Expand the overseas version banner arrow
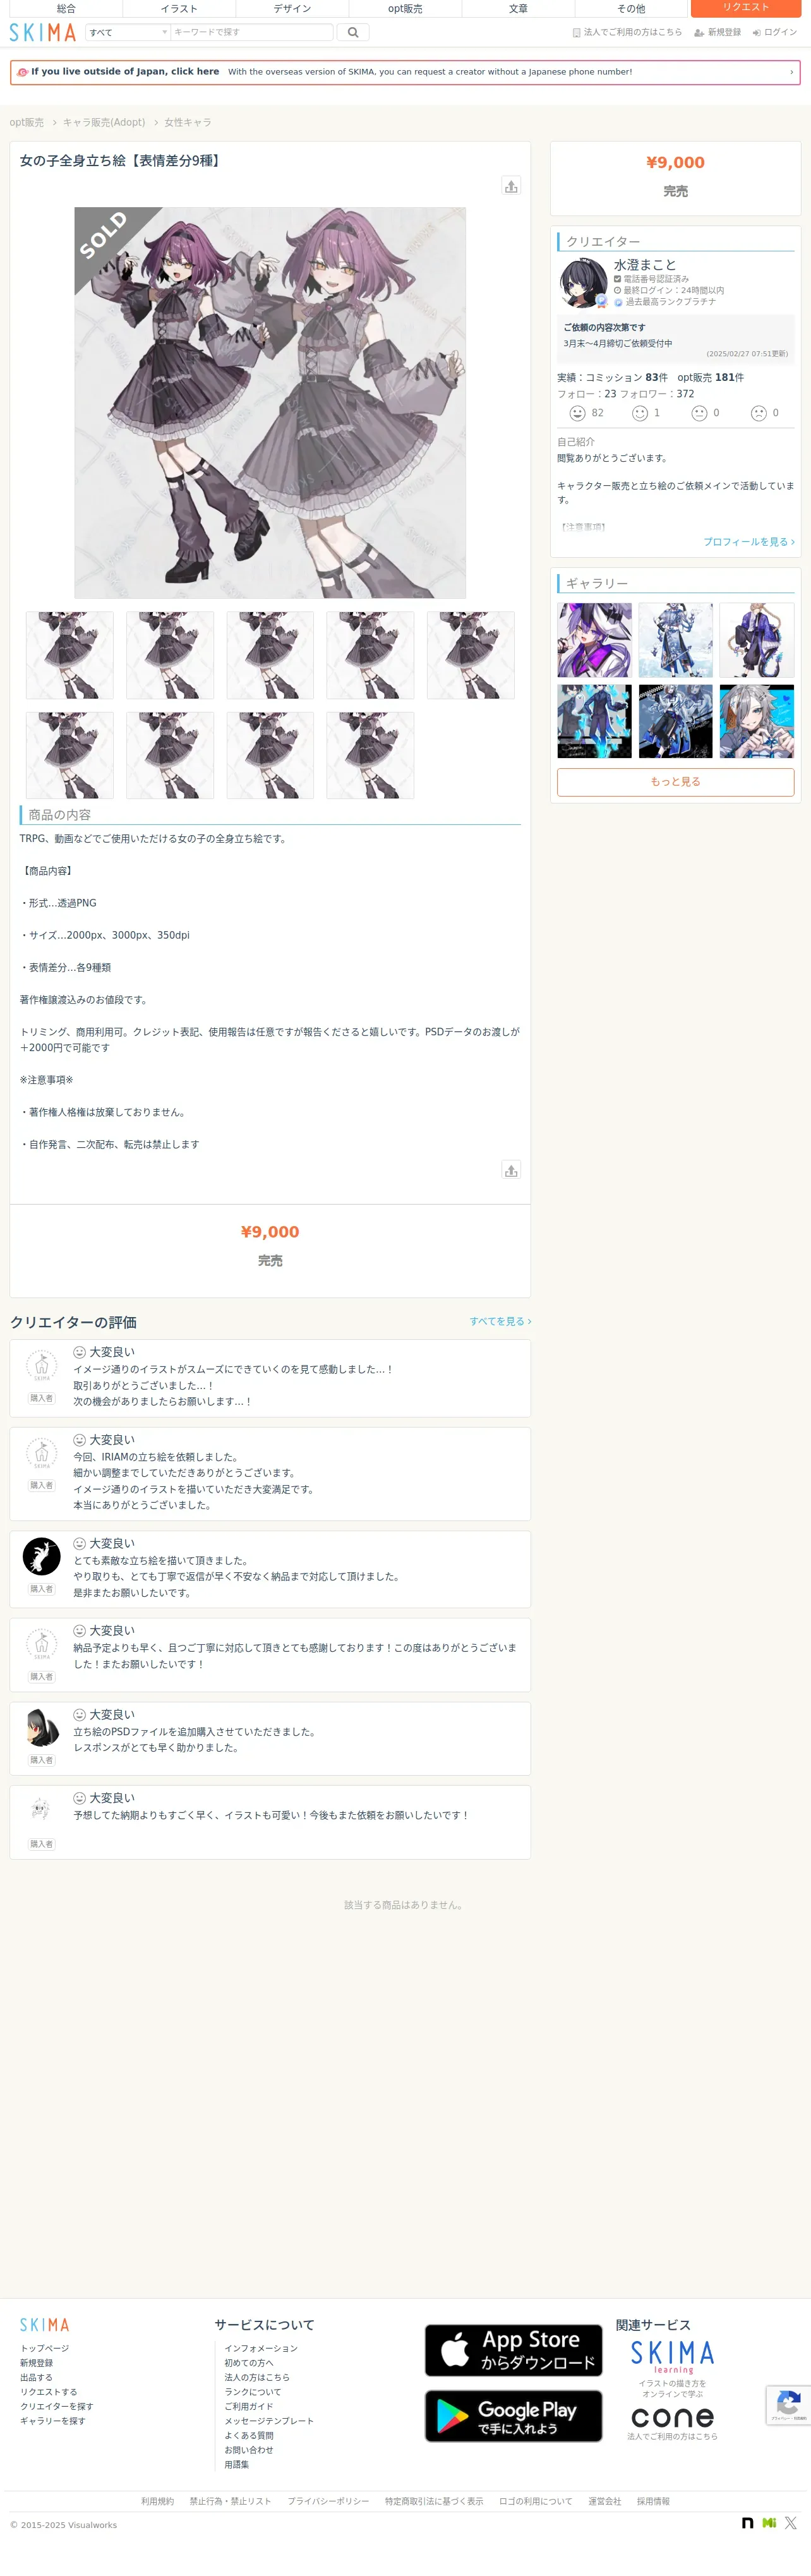Screen dimensions: 811x2576 [791, 72]
